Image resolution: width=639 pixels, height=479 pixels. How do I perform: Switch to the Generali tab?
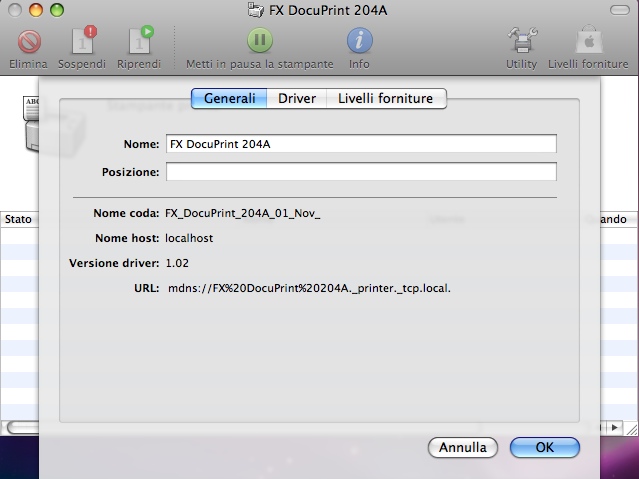pyautogui.click(x=229, y=98)
